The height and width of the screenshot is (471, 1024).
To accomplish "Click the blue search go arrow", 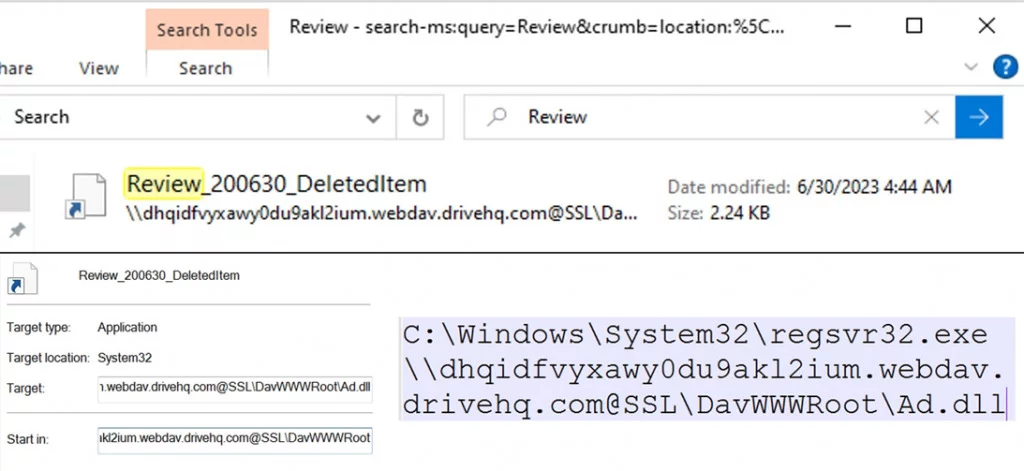I will (979, 117).
